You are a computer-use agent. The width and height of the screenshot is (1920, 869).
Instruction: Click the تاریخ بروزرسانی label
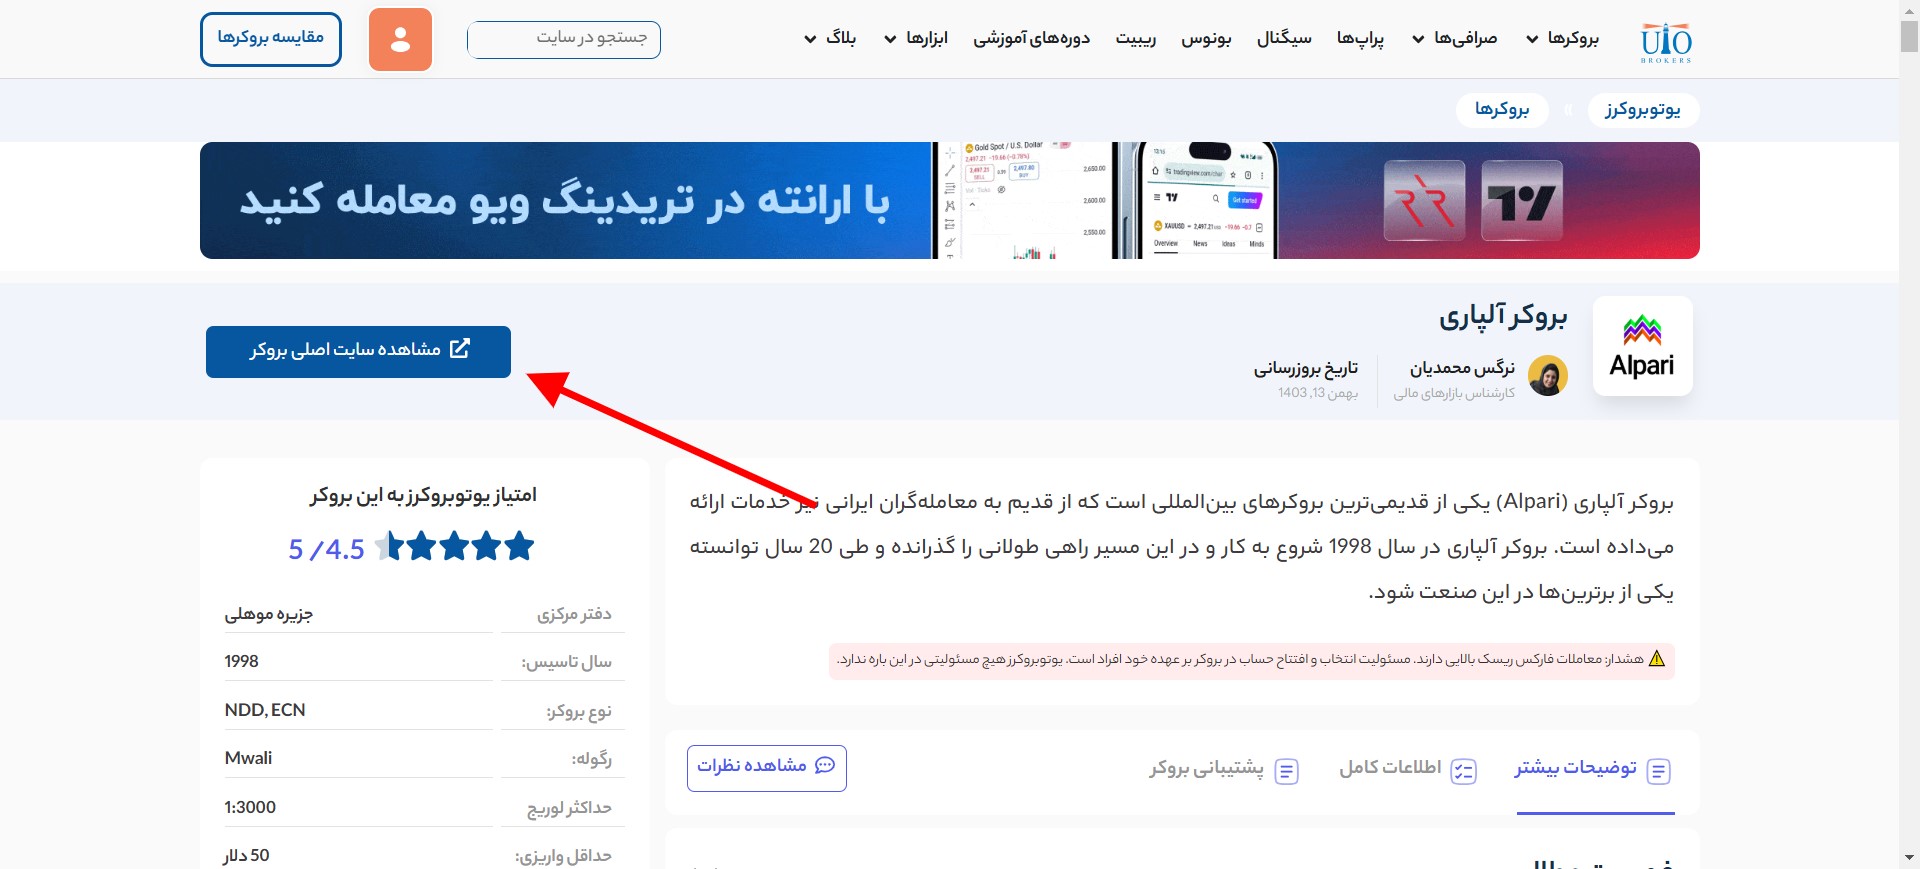point(1306,368)
